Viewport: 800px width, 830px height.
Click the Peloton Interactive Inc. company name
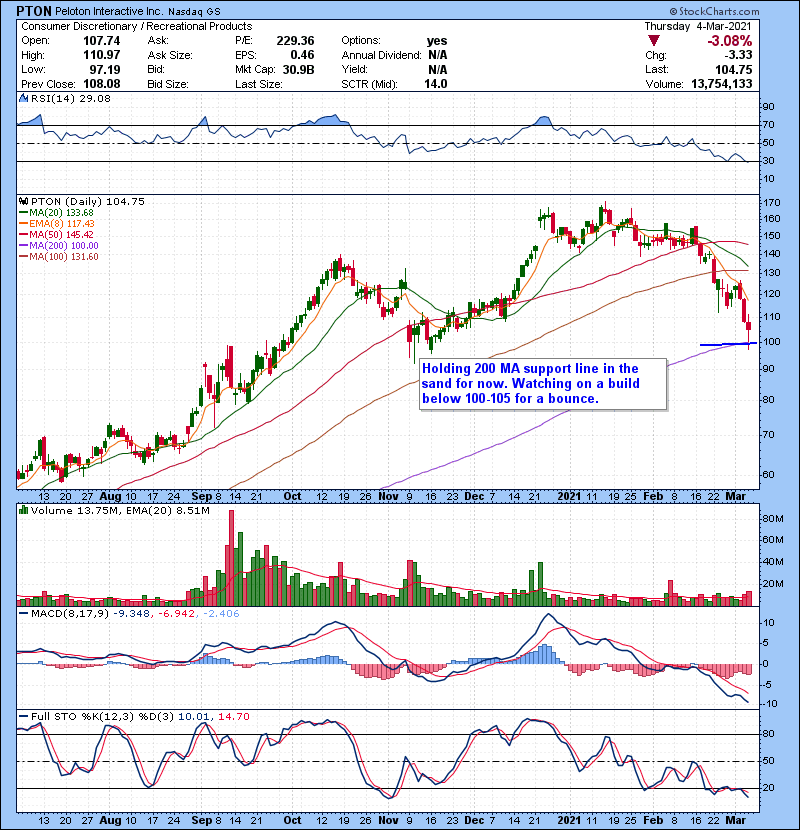tap(109, 11)
